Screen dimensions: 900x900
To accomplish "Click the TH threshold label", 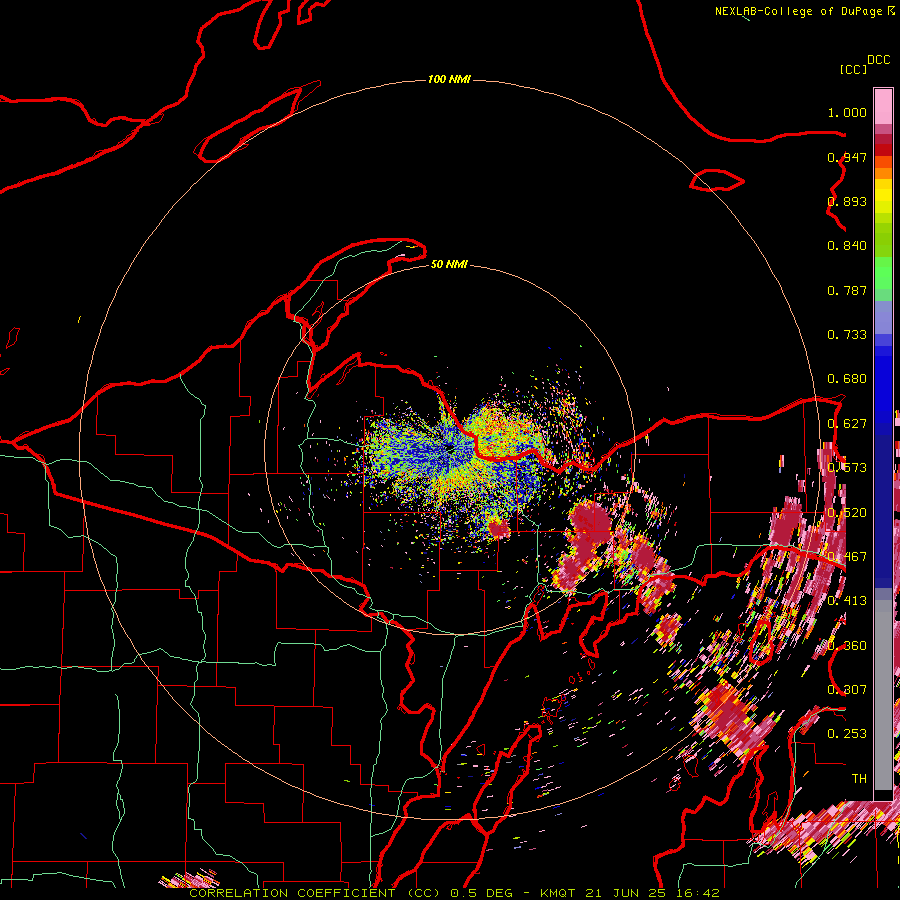I will (859, 779).
